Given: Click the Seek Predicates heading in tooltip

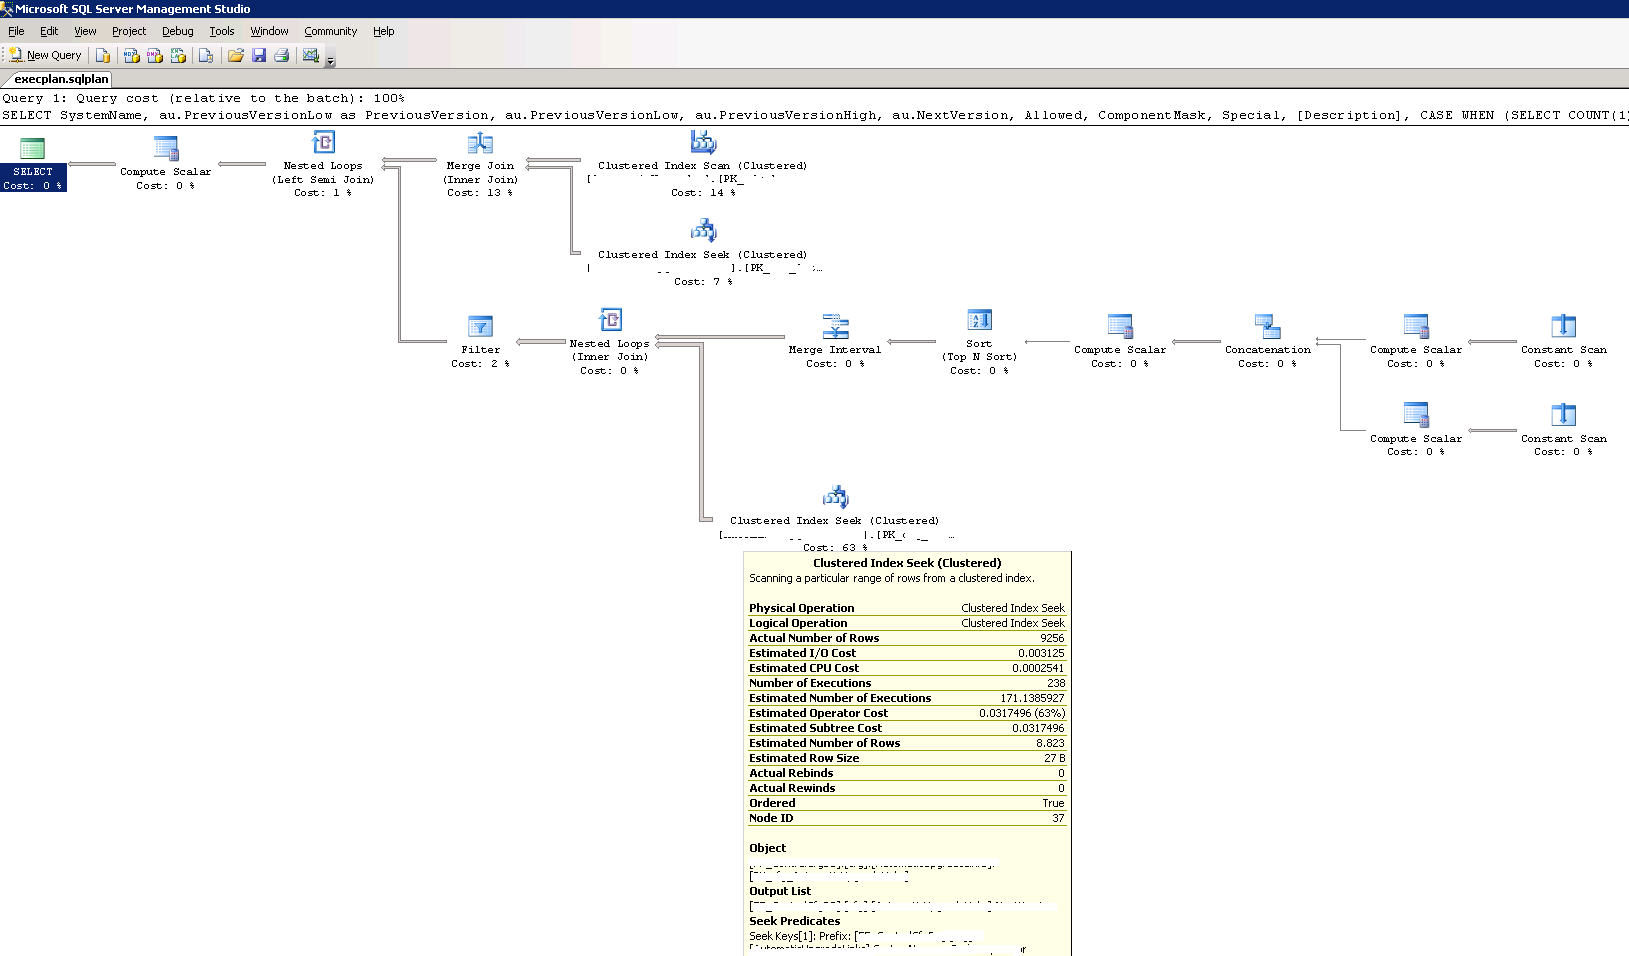Looking at the screenshot, I should 795,921.
